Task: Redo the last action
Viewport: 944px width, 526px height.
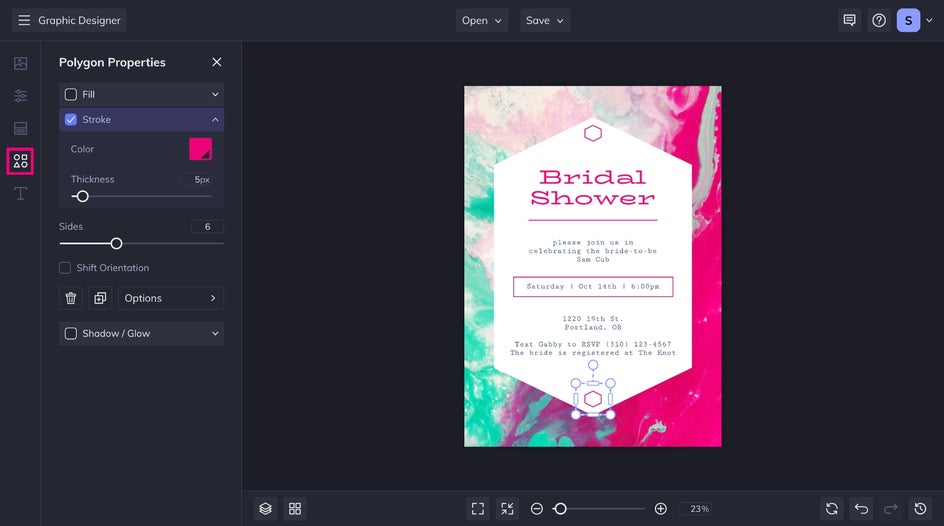Action: 891,509
